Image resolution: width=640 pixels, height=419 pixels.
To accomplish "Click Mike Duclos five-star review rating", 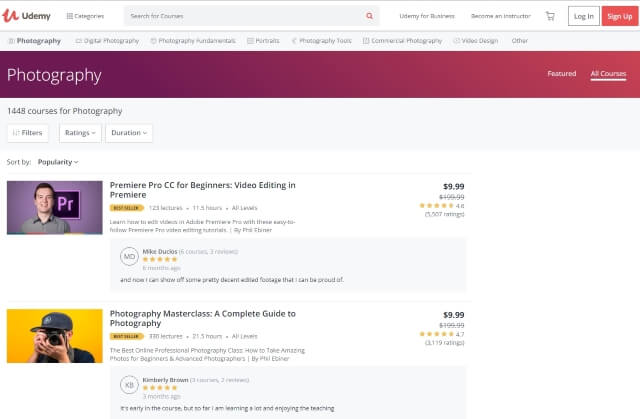I will coord(160,259).
